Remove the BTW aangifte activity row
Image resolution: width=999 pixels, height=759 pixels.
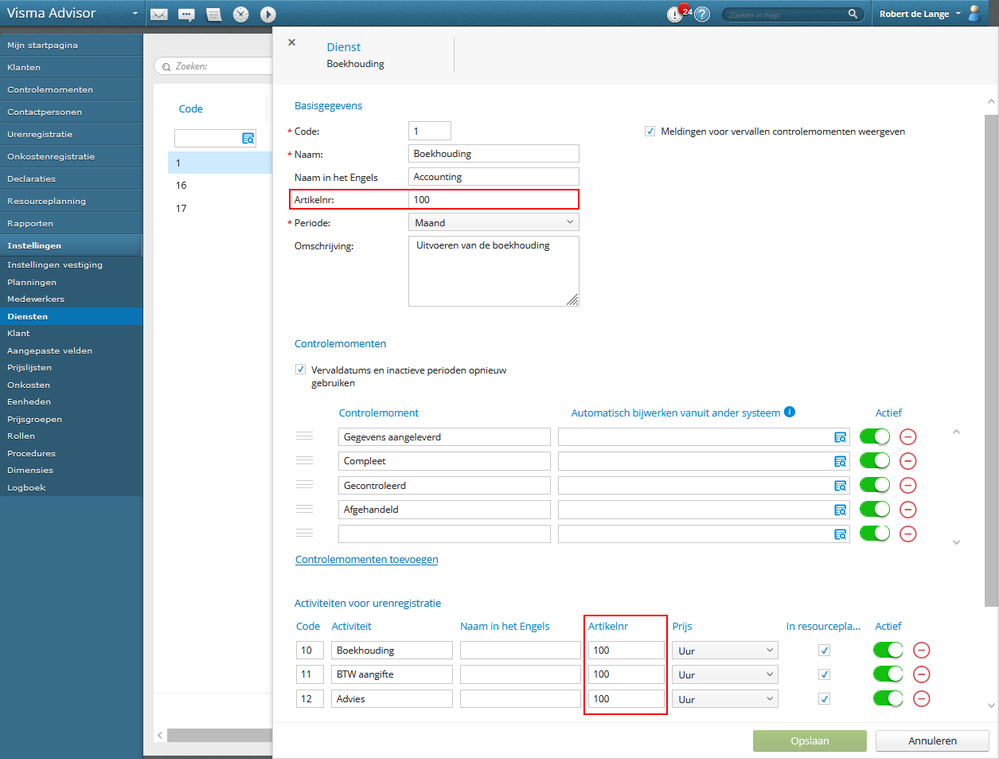click(x=921, y=674)
